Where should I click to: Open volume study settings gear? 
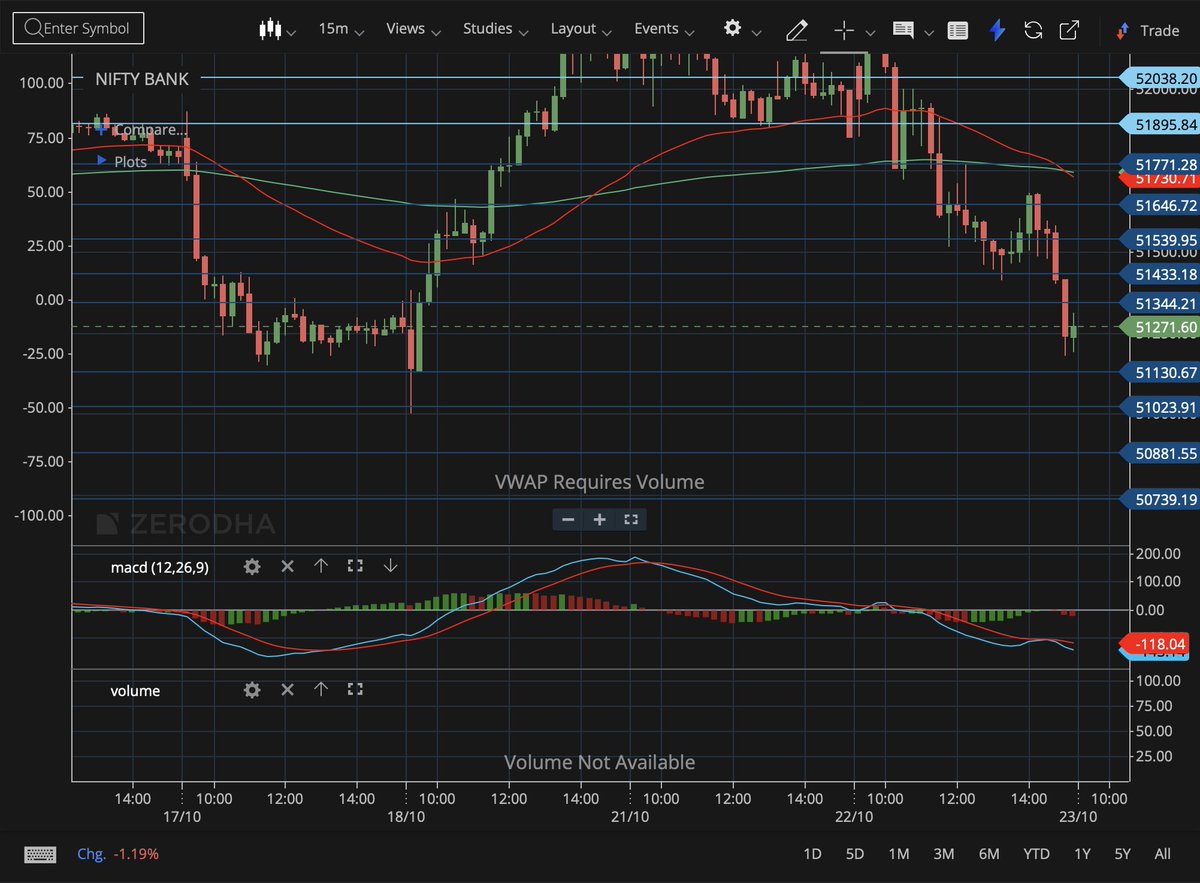(x=252, y=690)
